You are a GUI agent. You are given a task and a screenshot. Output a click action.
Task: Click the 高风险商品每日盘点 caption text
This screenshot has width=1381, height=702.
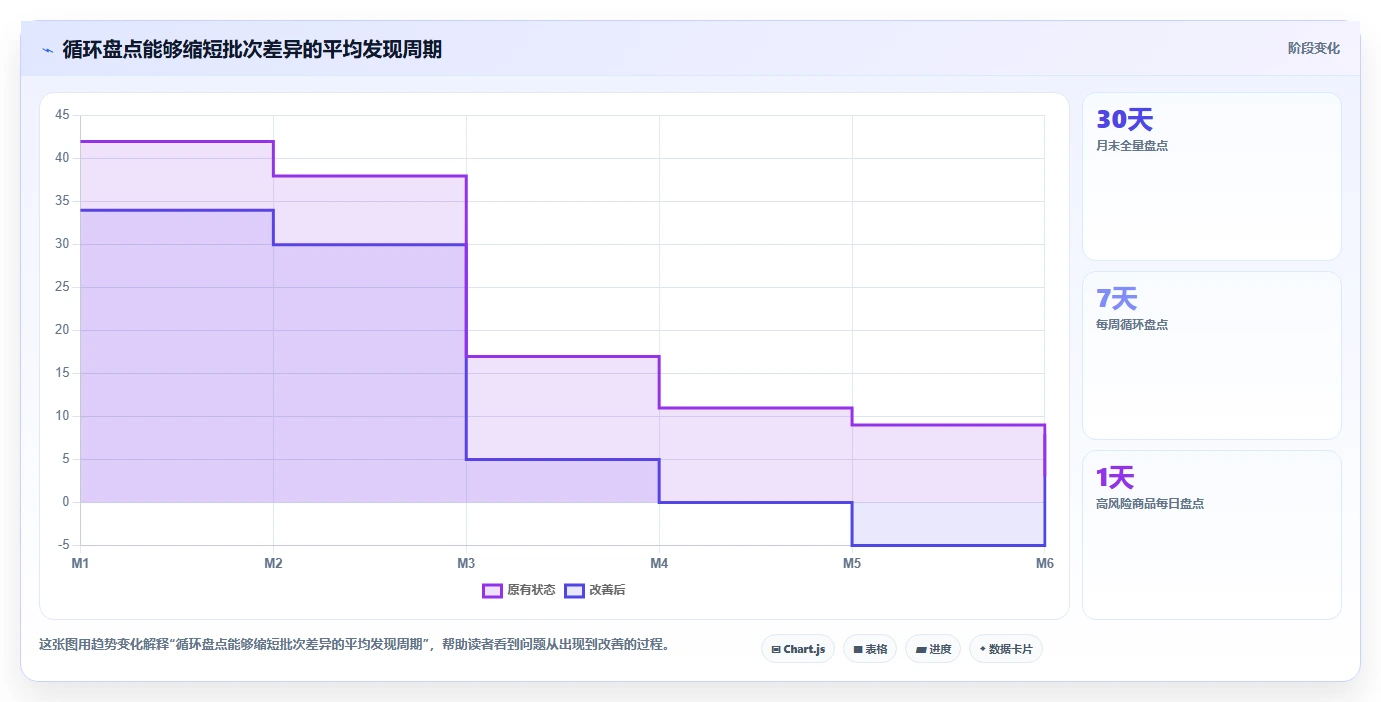tap(1150, 503)
